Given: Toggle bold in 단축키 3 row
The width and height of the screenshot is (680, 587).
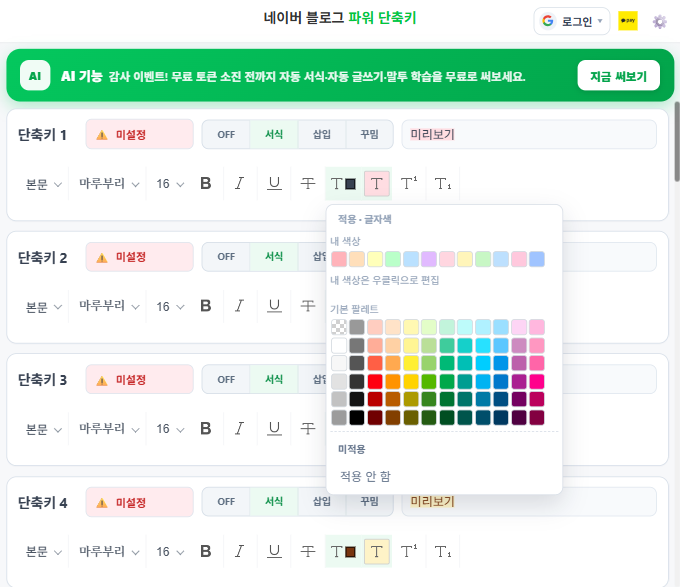Looking at the screenshot, I should pos(206,429).
